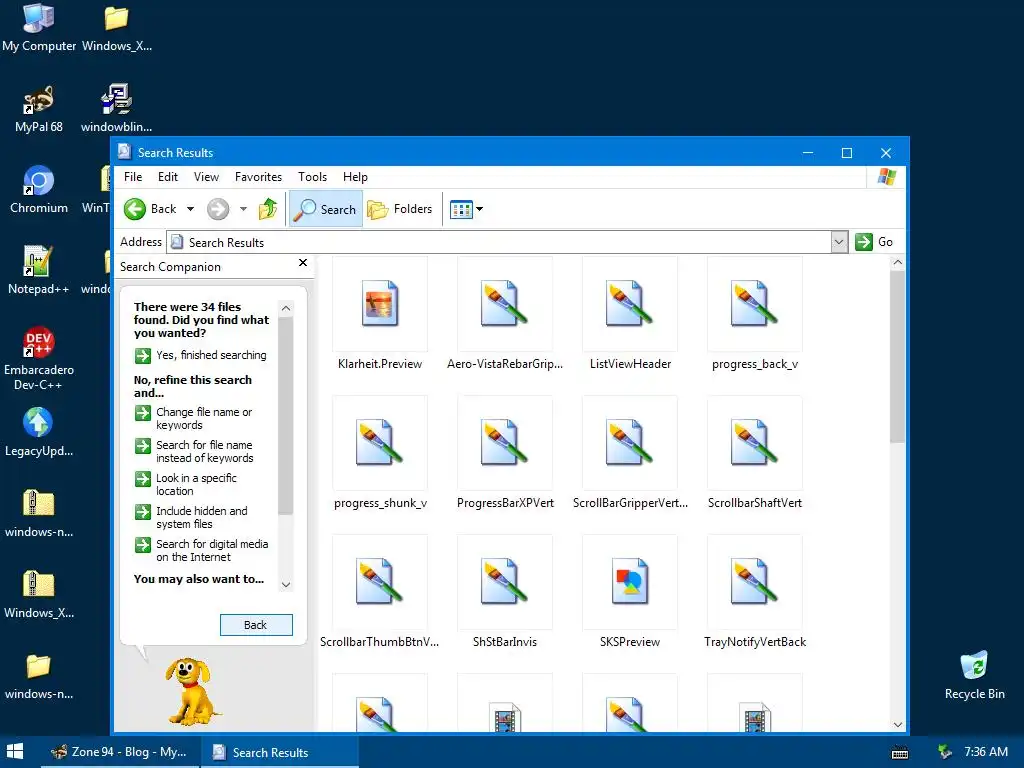1024x768 pixels.
Task: Click the Address field showing Search Results
Action: (499, 242)
